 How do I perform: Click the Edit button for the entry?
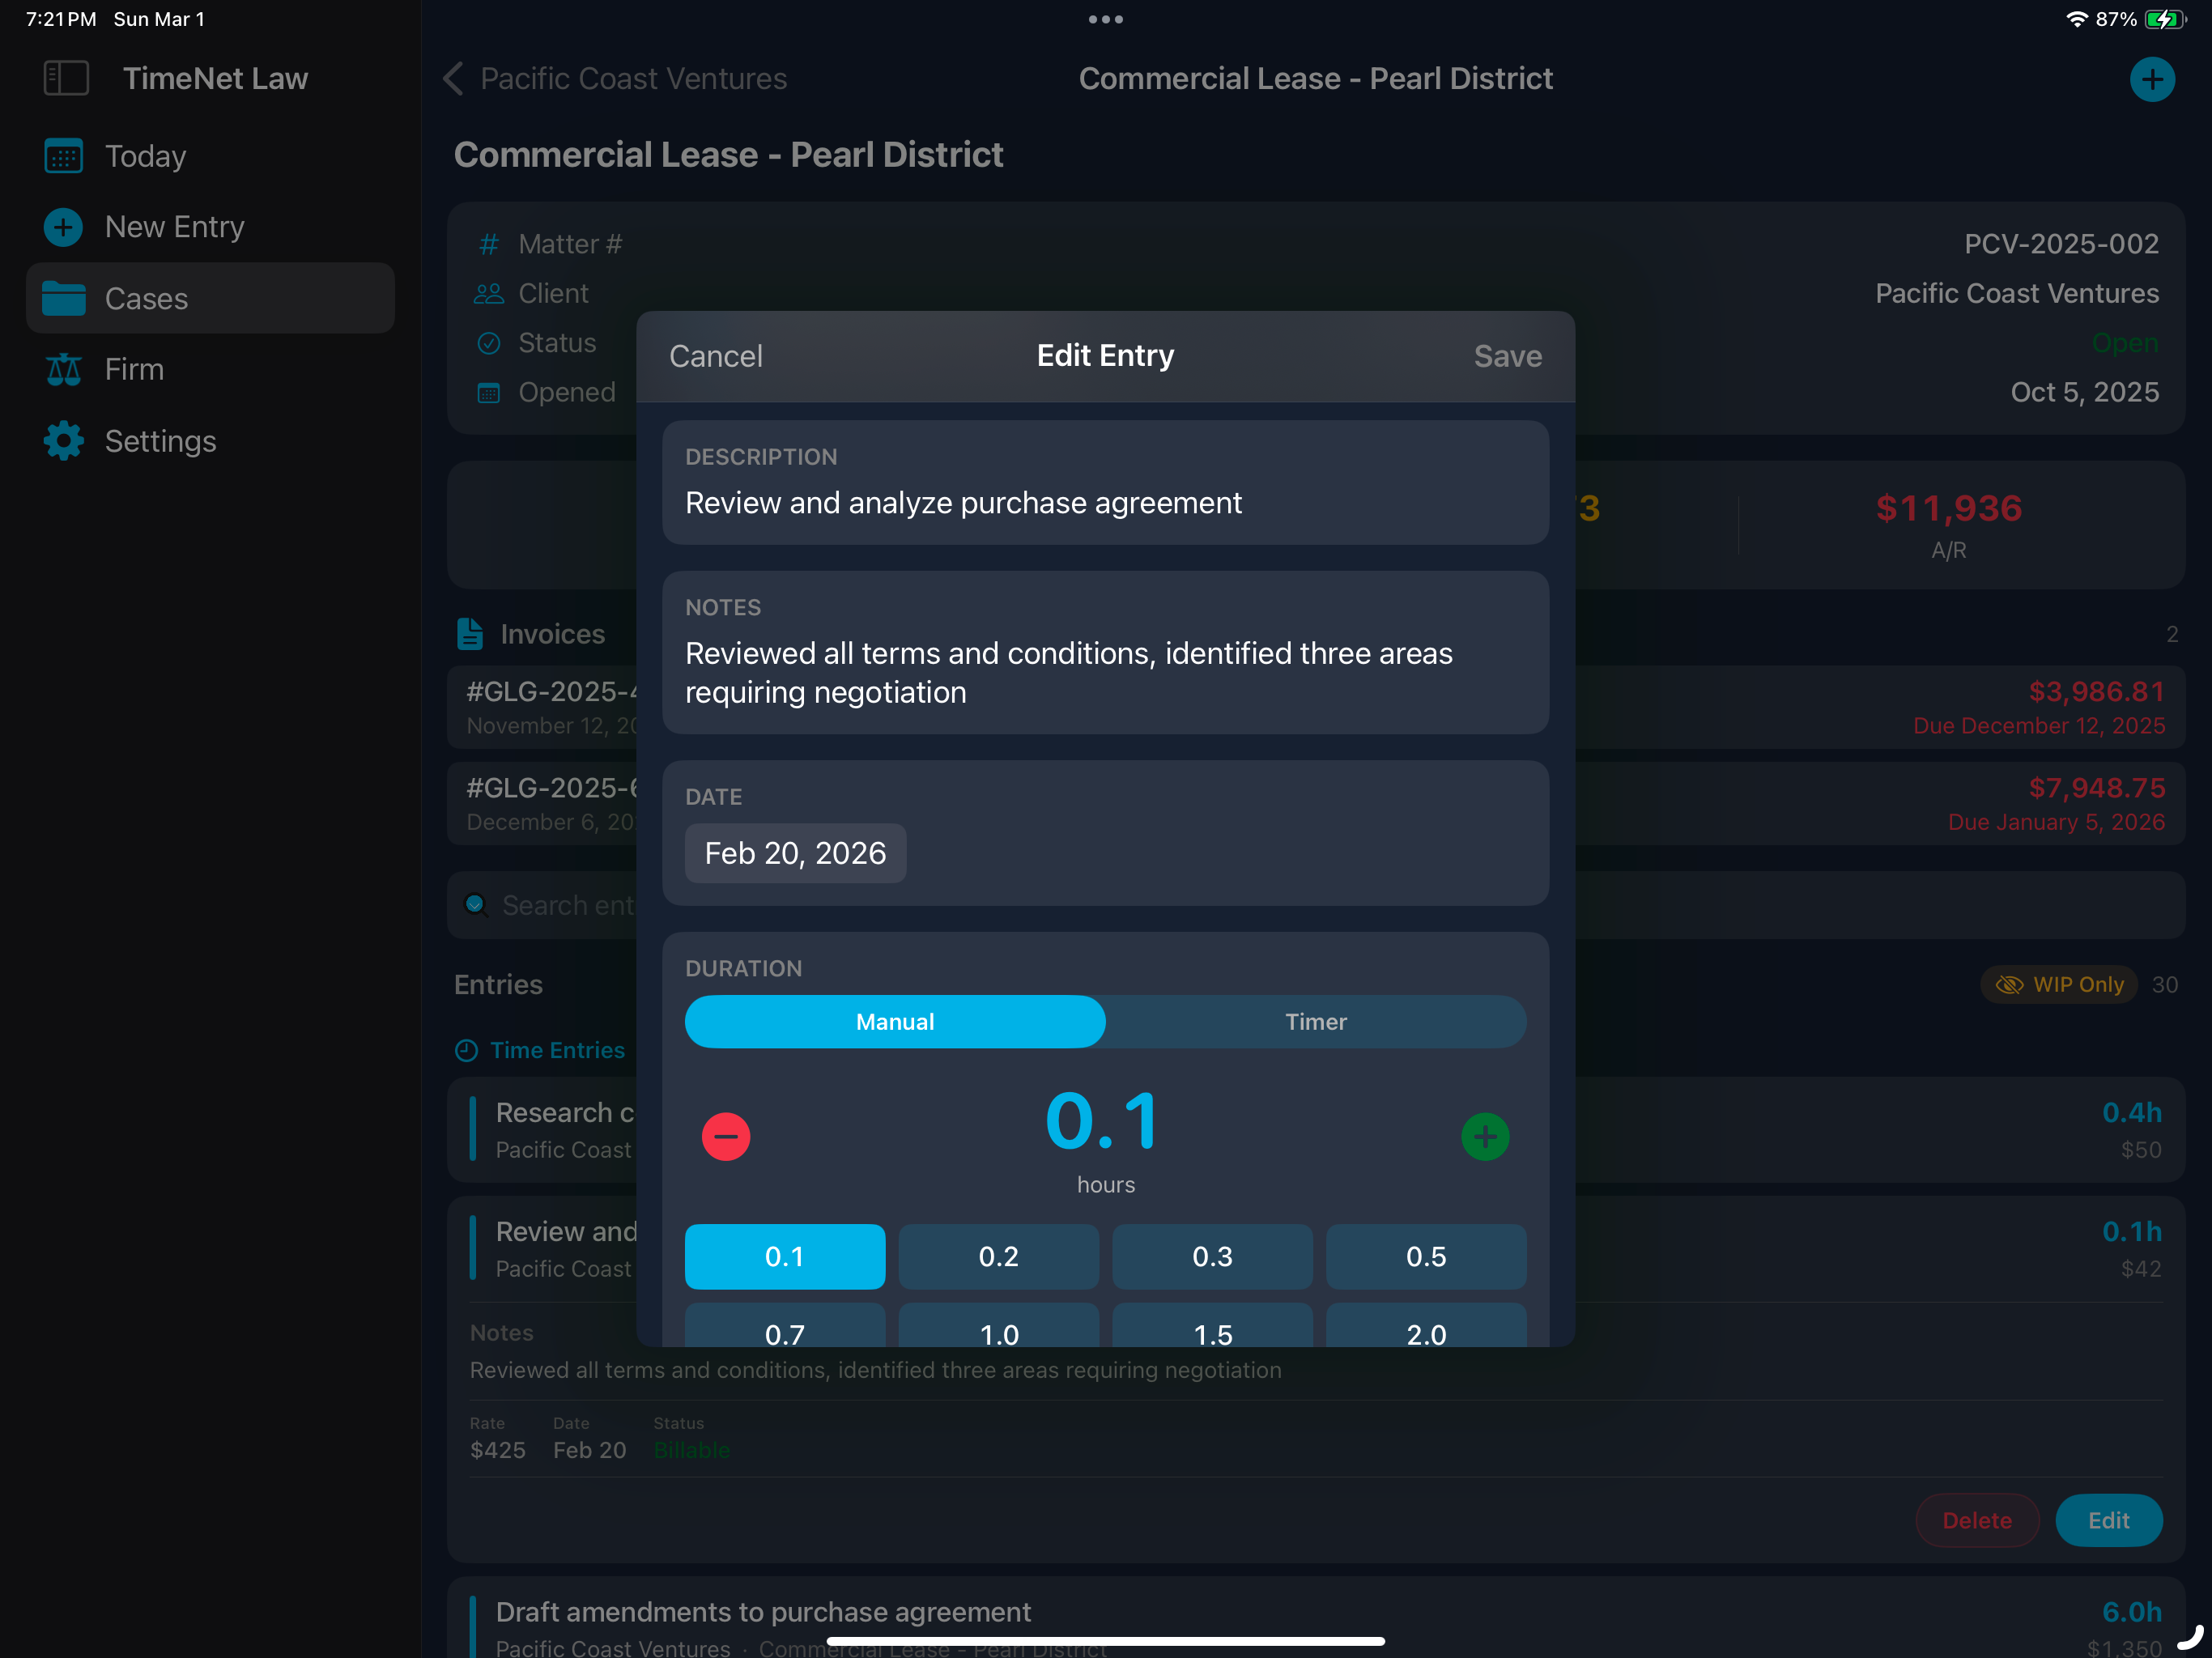click(x=2109, y=1521)
